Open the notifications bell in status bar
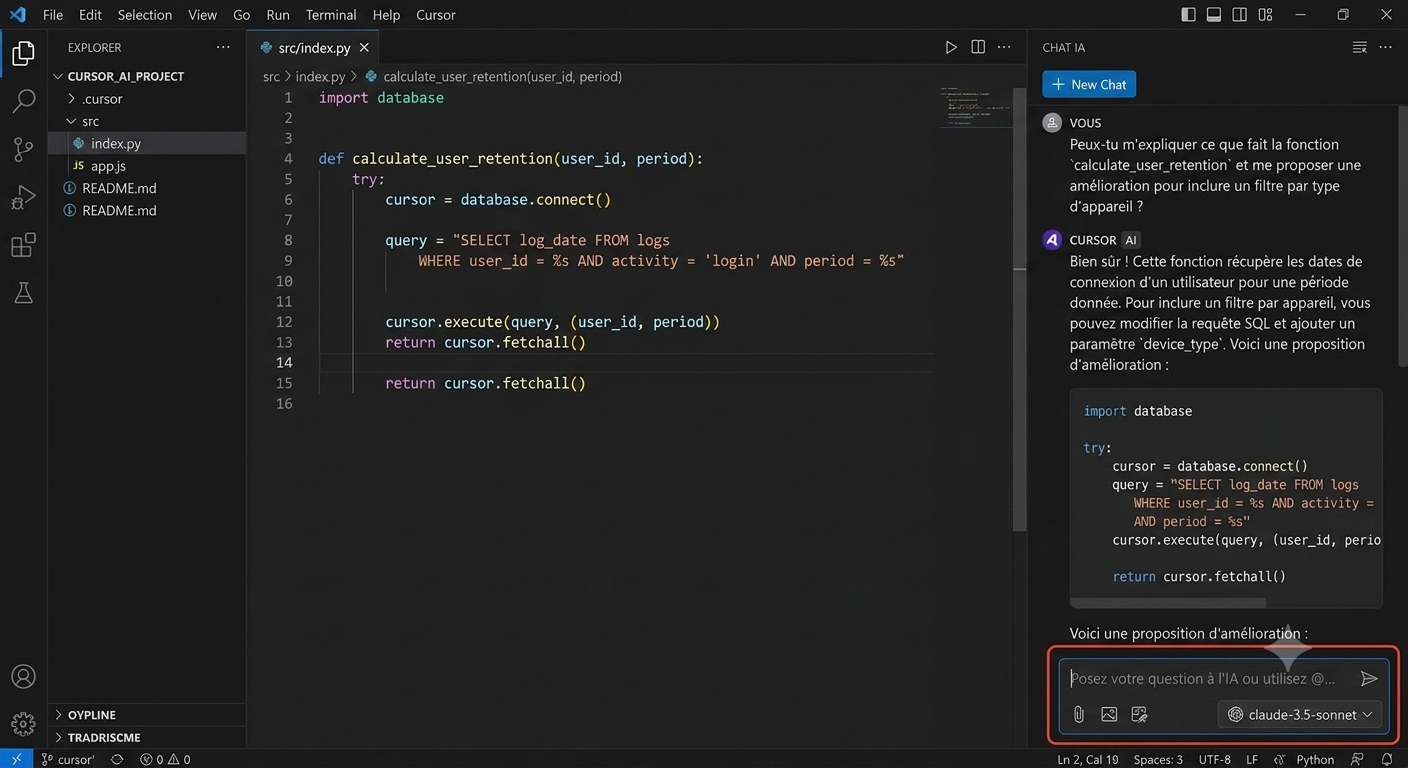Screen dimensions: 1408x768 1388,760
